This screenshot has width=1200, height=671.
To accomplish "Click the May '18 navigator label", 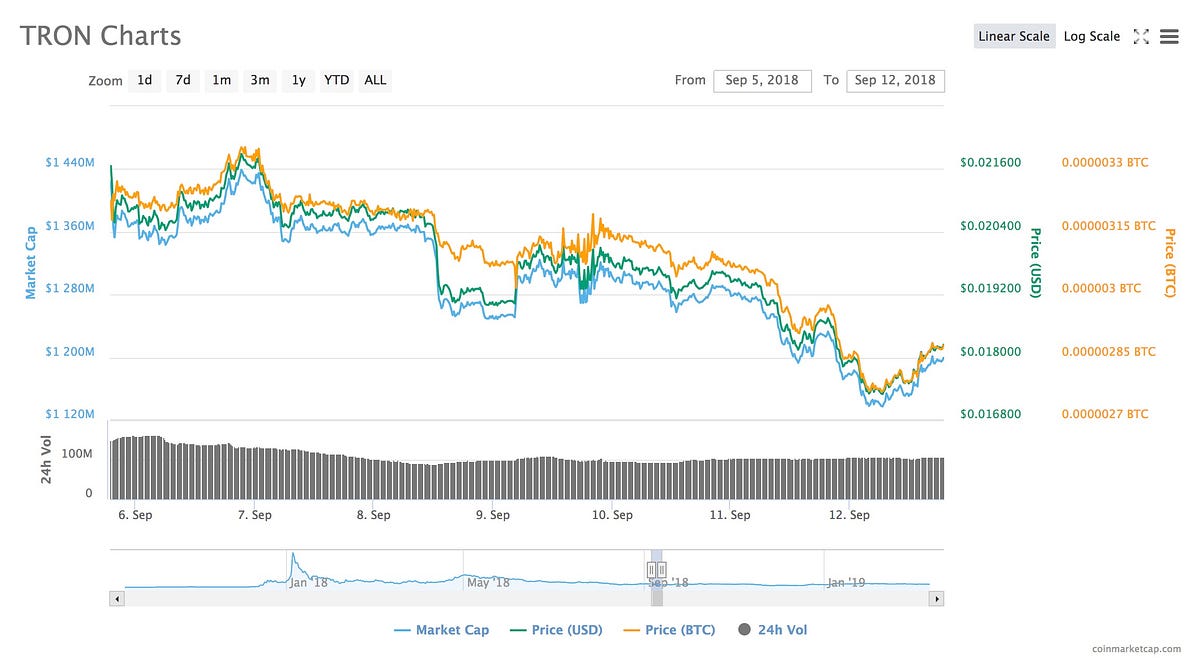I will coord(489,581).
